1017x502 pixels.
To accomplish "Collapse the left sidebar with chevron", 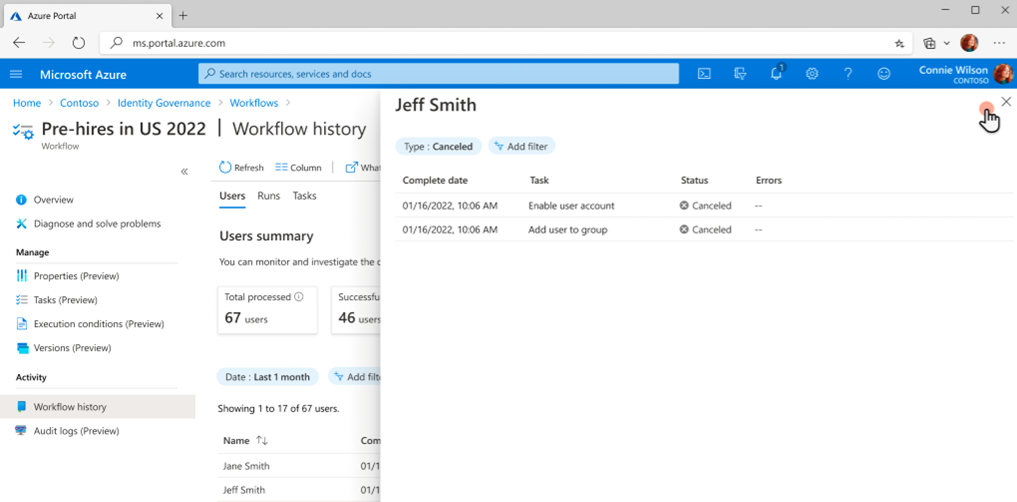I will [x=184, y=172].
